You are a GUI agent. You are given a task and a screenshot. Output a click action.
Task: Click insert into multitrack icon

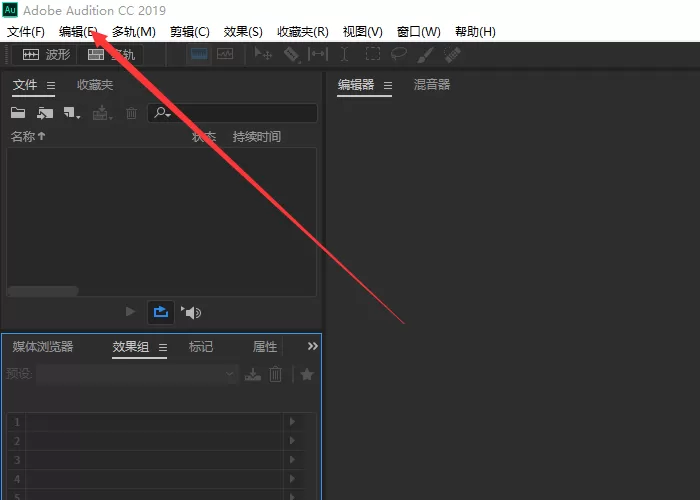(x=102, y=113)
